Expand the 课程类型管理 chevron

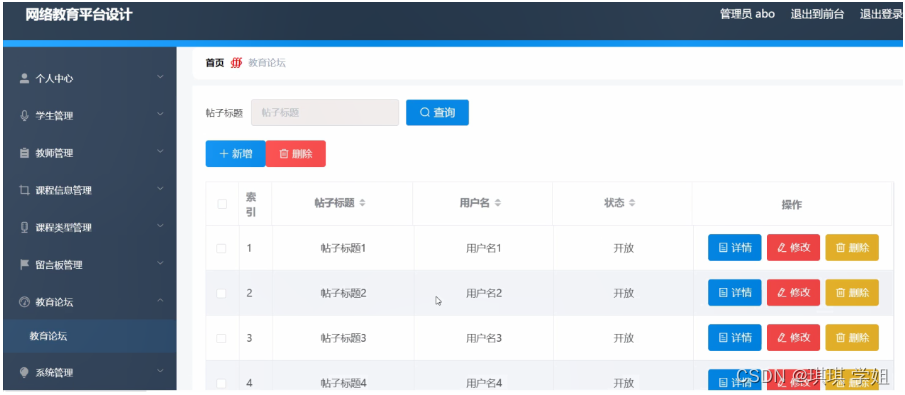[160, 226]
